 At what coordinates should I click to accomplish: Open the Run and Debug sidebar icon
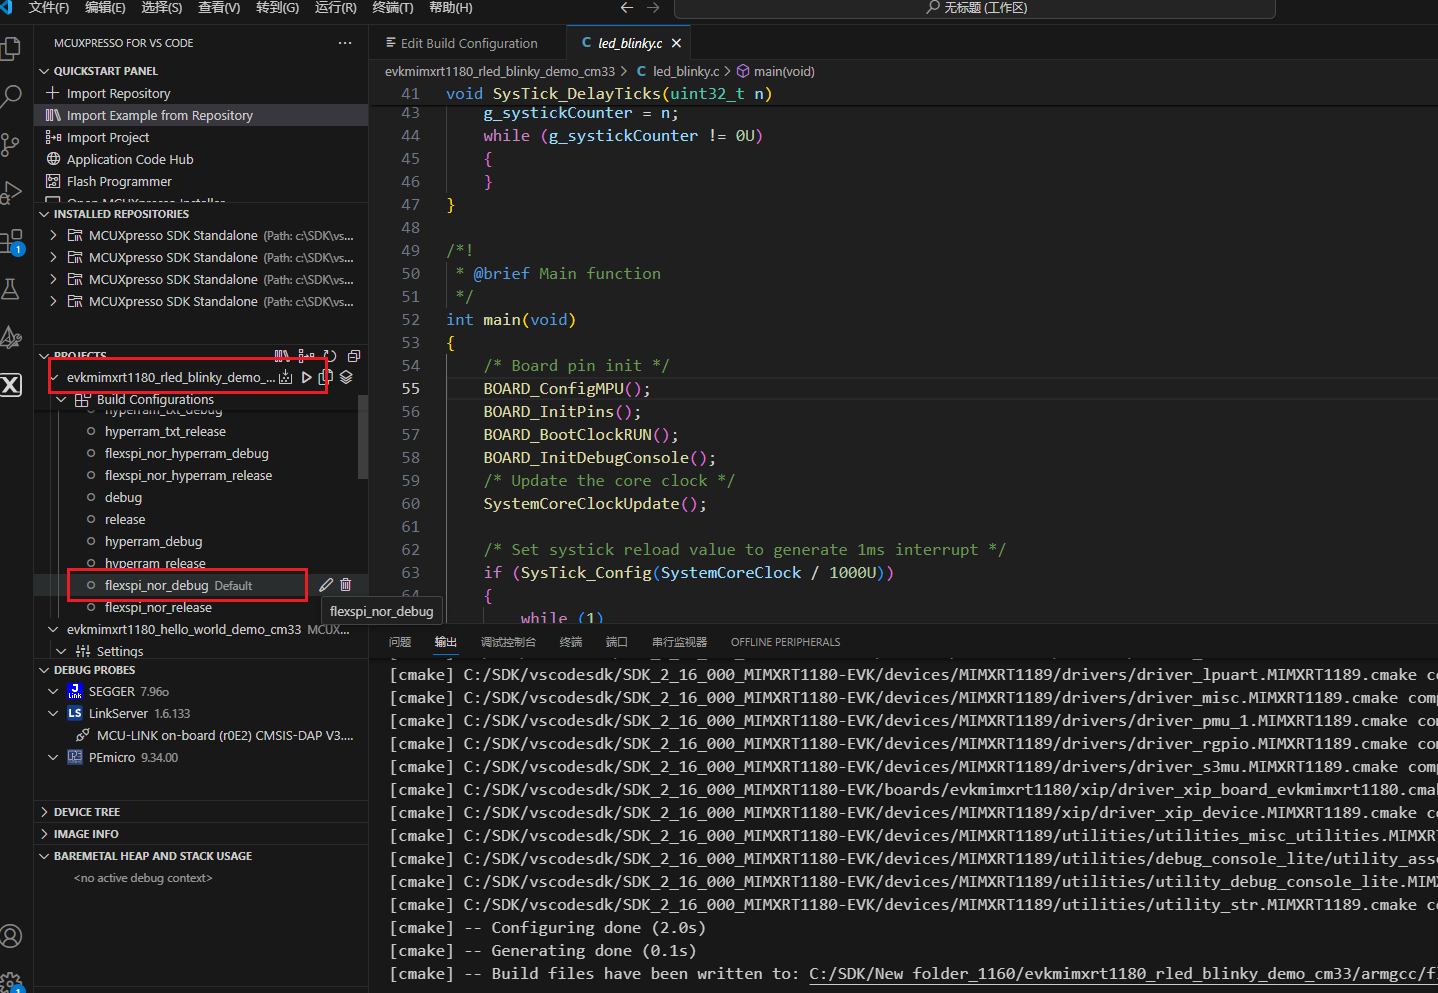point(12,192)
